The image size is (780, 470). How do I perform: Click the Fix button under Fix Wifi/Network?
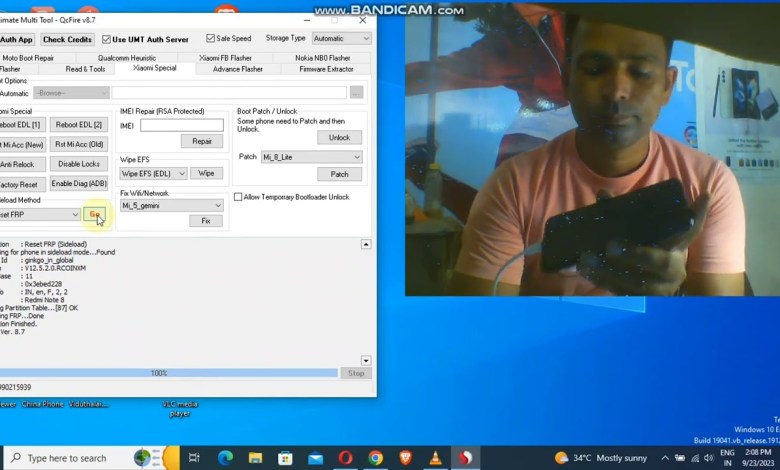click(206, 221)
